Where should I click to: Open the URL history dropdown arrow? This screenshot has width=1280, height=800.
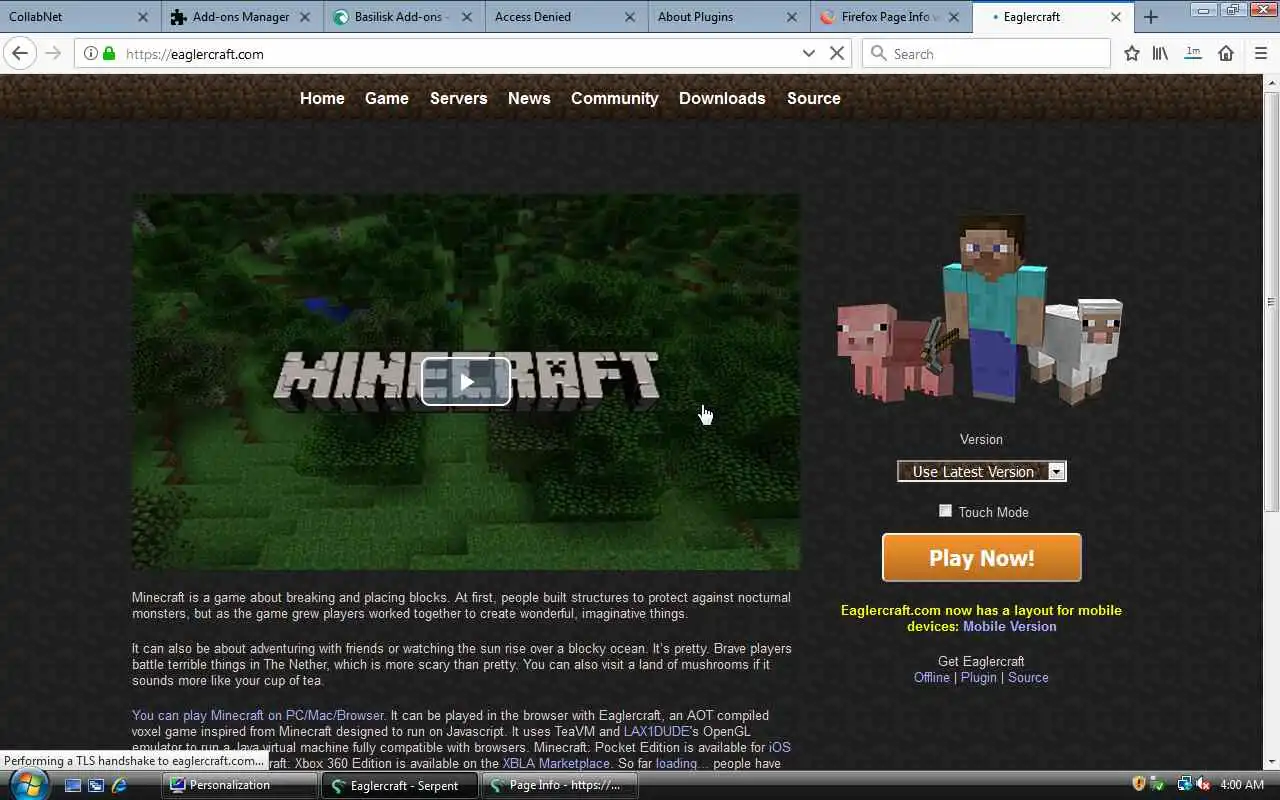(809, 54)
